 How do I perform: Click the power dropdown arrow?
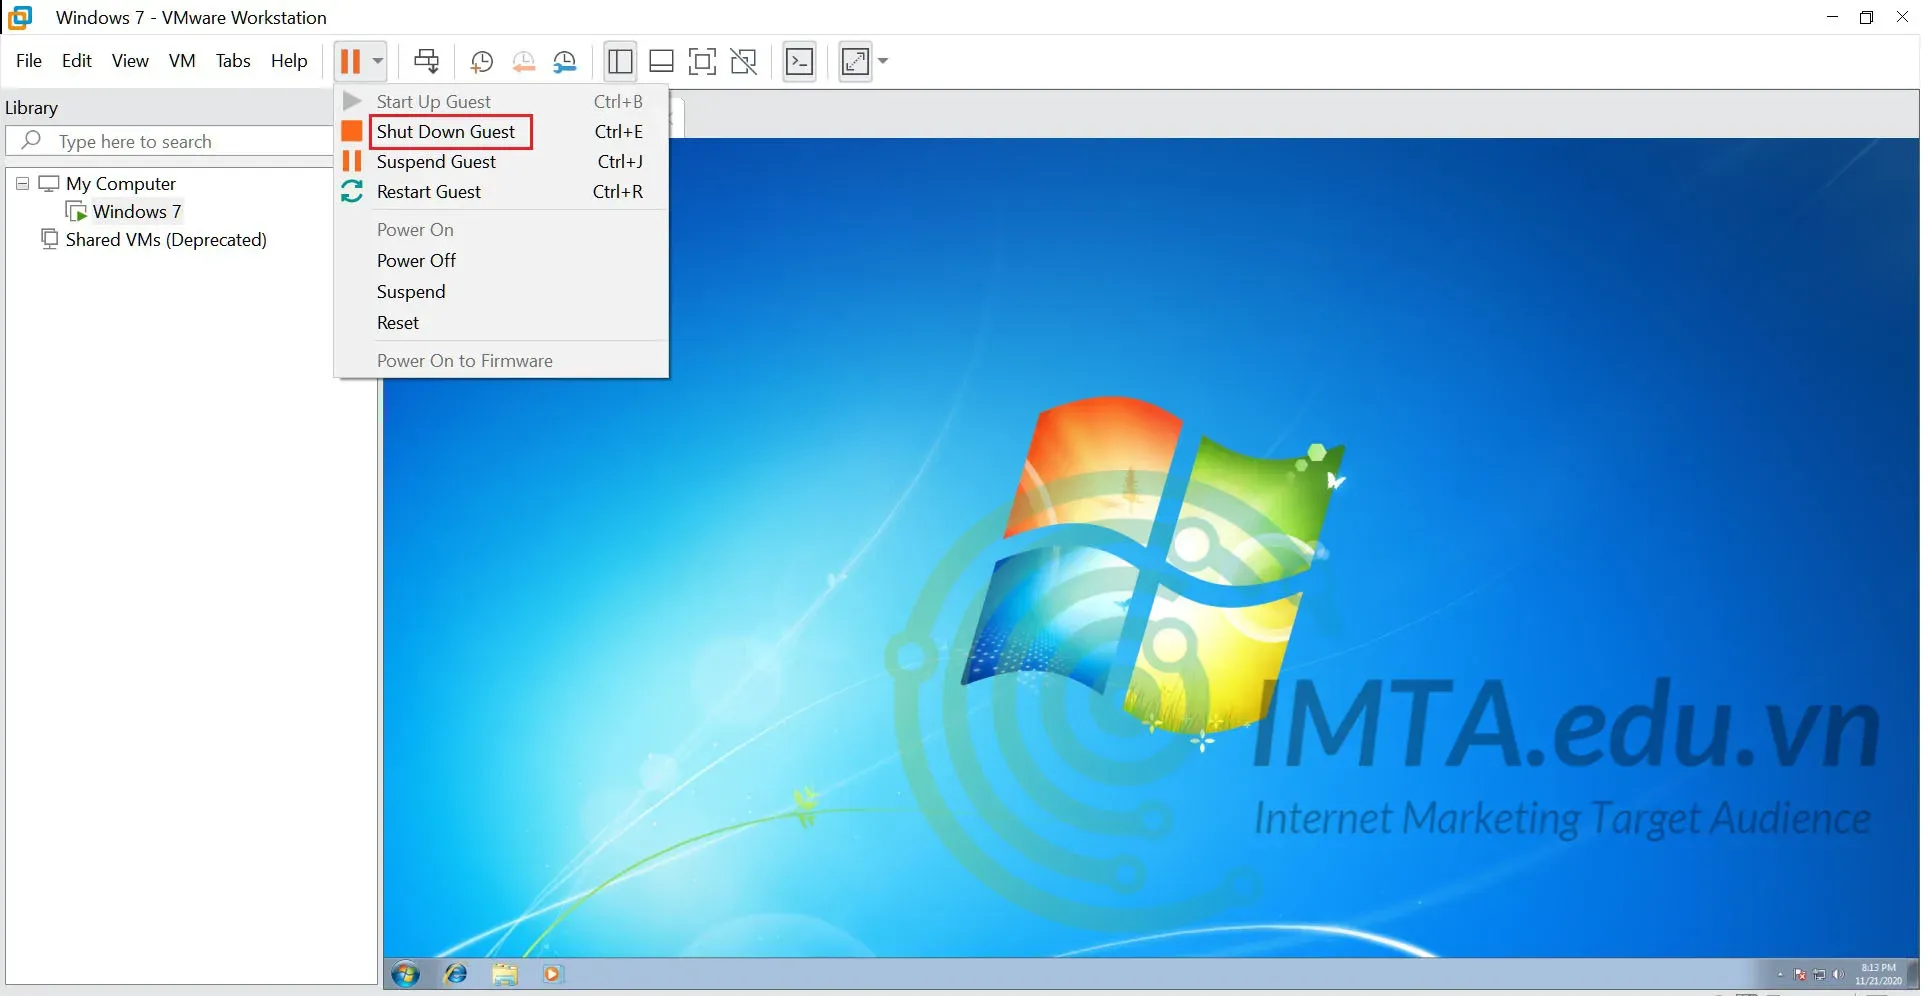(x=377, y=61)
